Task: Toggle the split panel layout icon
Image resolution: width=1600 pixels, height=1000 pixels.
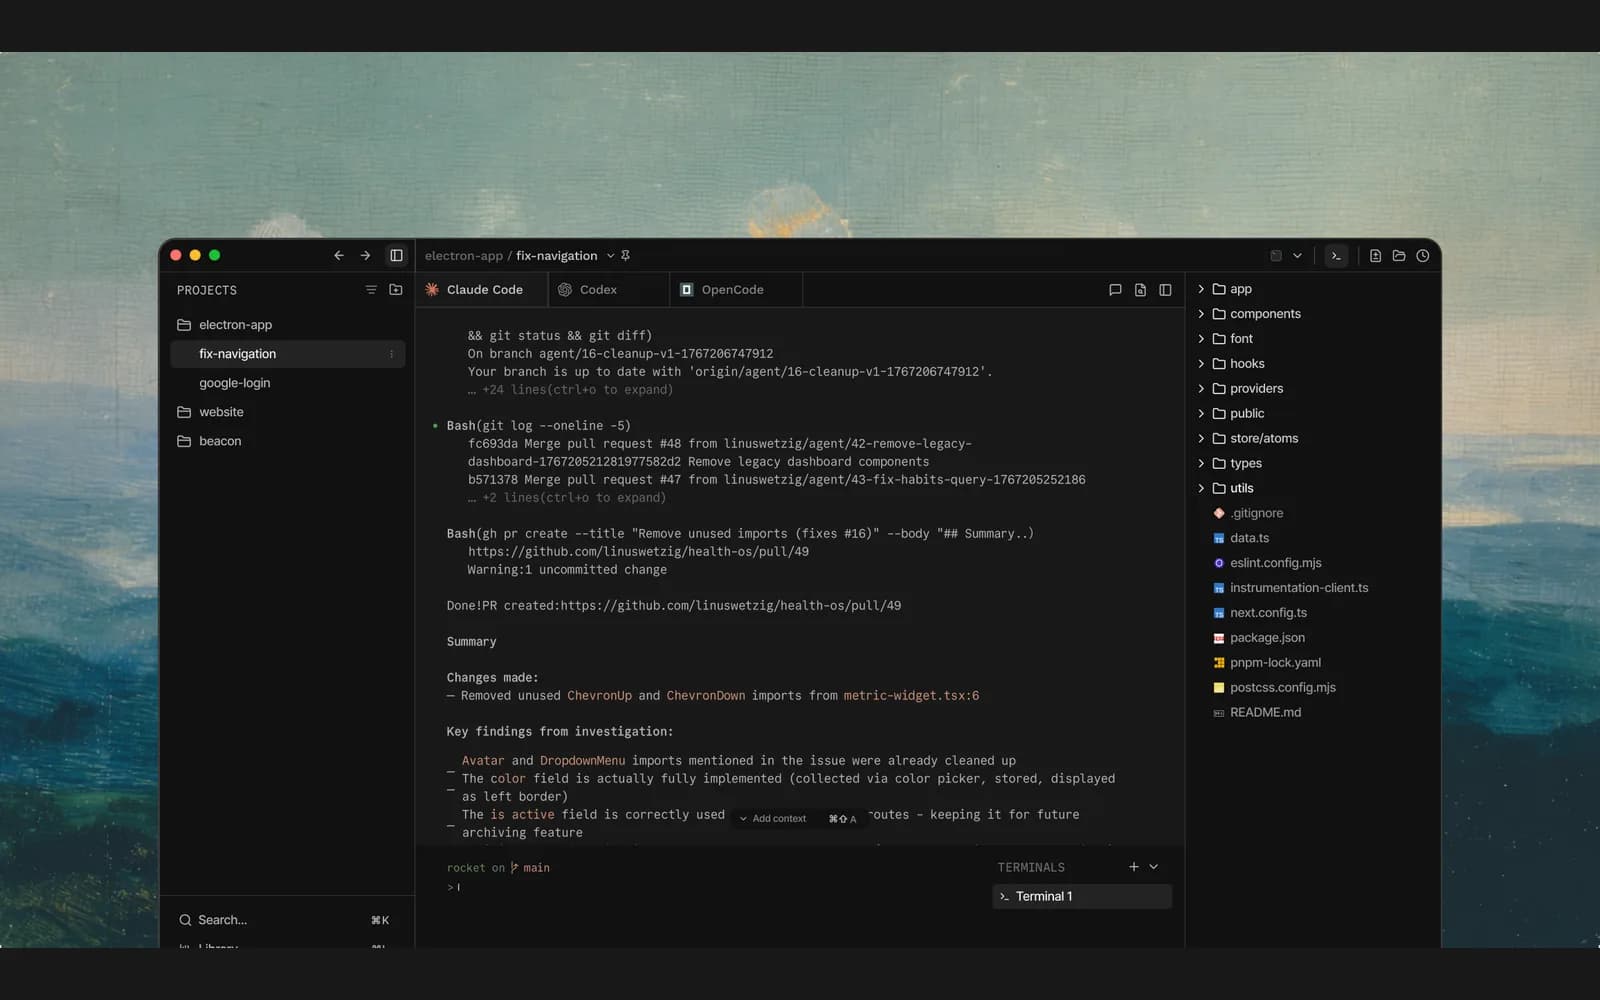Action: 1165,290
